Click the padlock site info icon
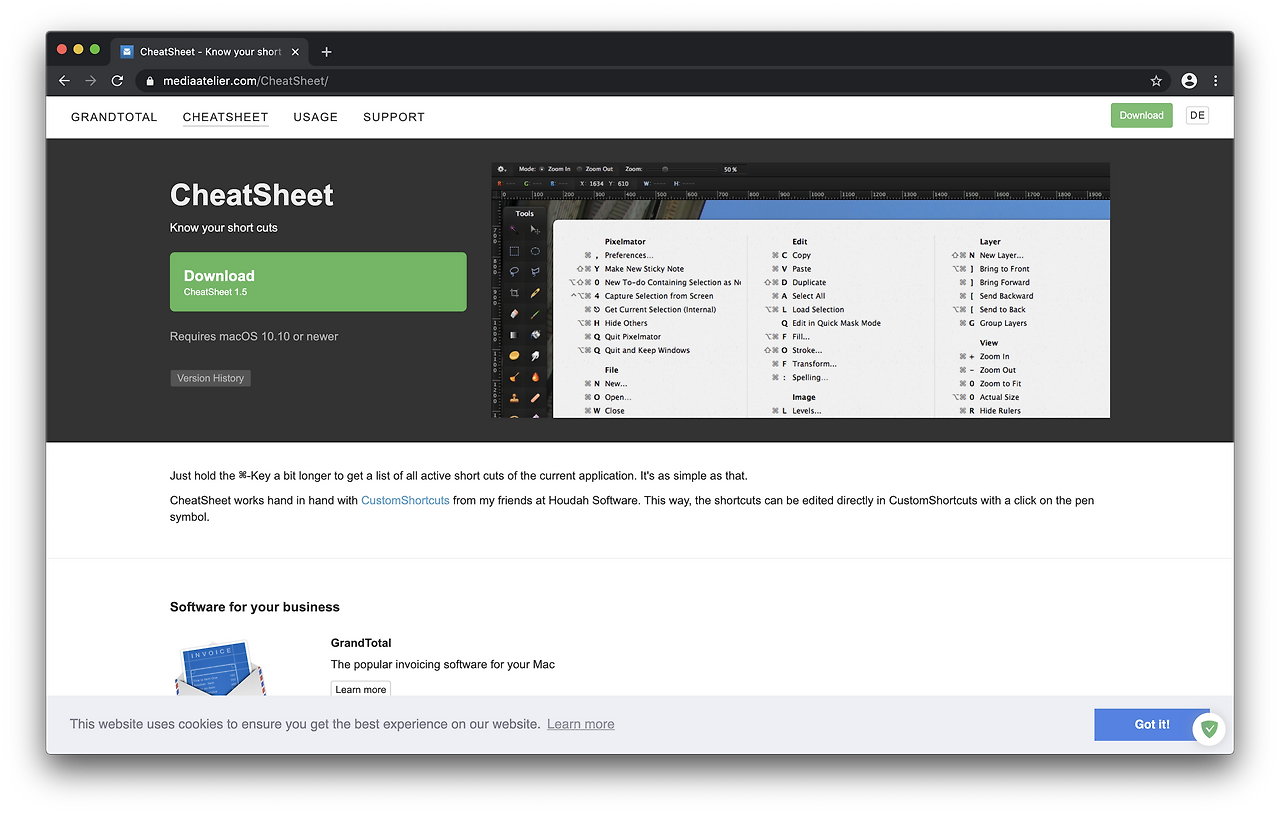This screenshot has height=815, width=1280. [x=150, y=81]
